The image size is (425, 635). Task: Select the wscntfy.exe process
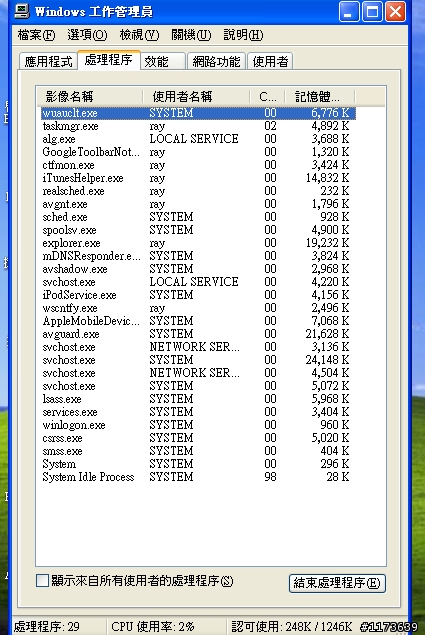pyautogui.click(x=198, y=308)
